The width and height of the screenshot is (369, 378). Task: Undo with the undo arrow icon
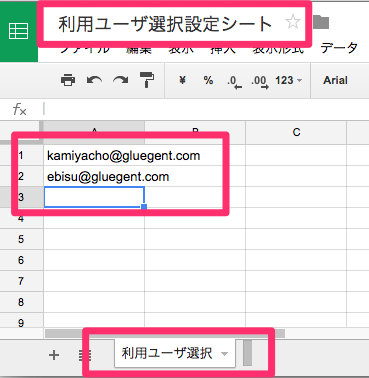94,80
